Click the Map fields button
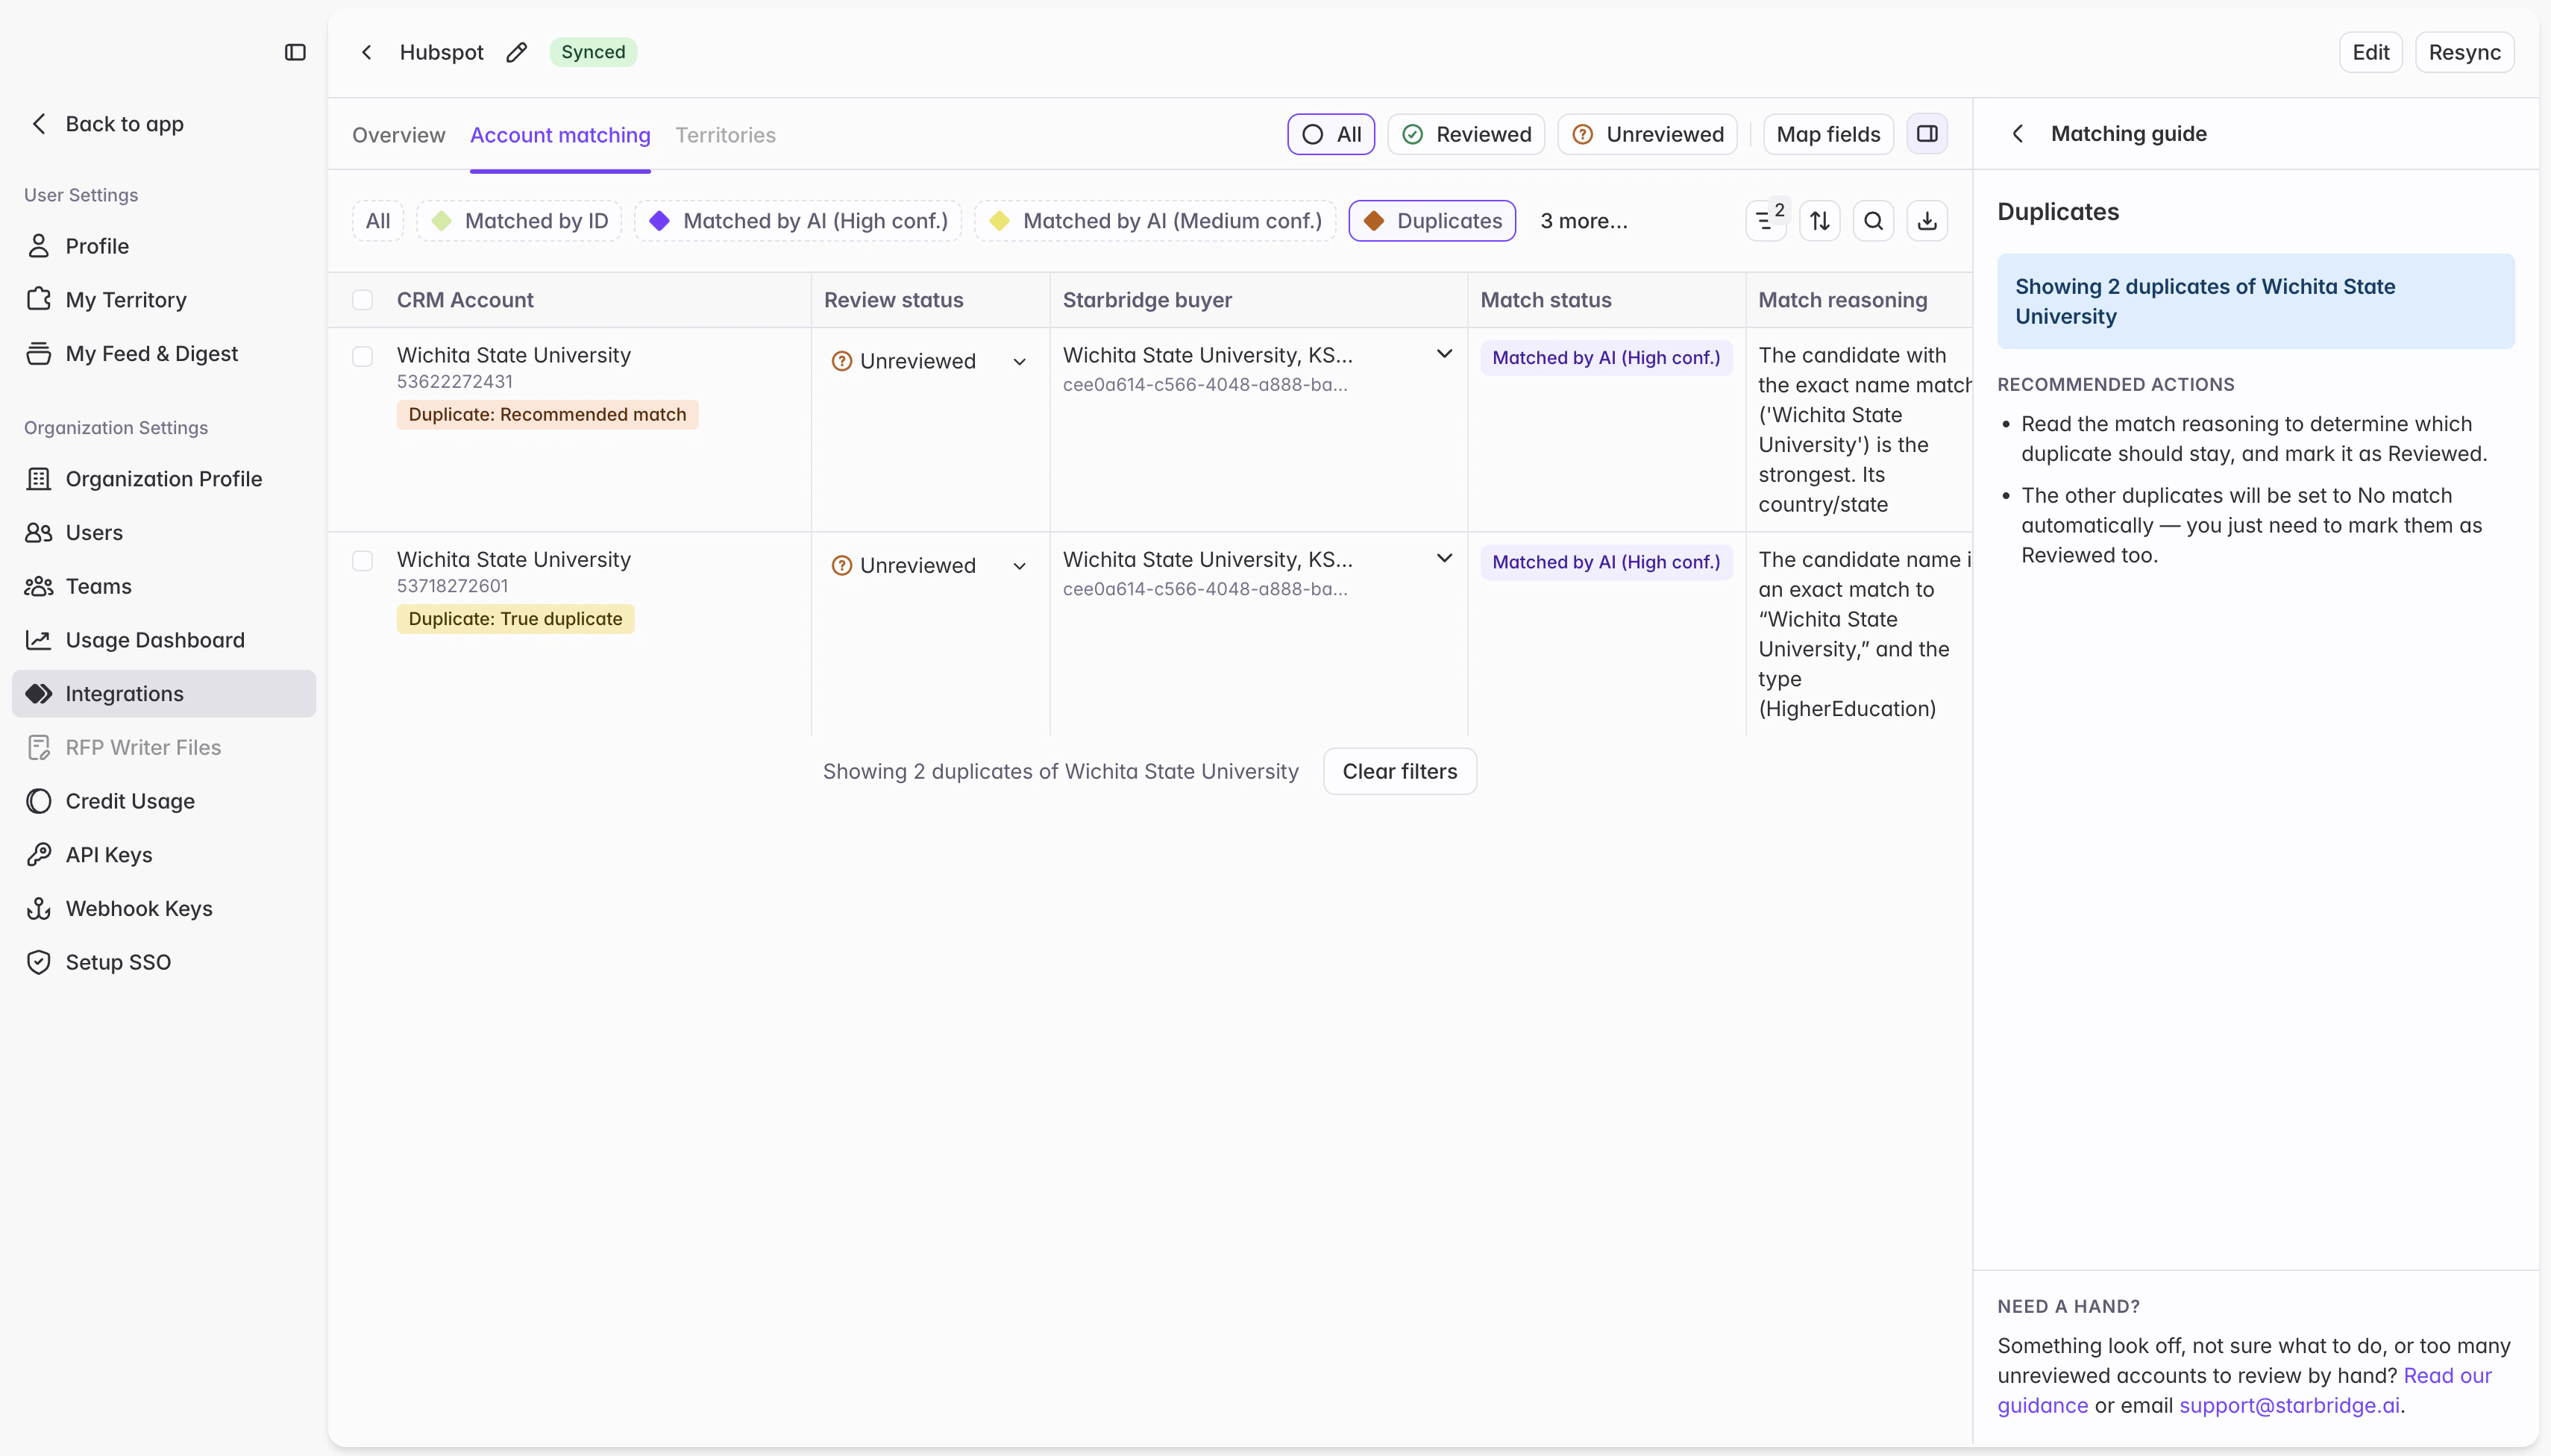 1828,134
